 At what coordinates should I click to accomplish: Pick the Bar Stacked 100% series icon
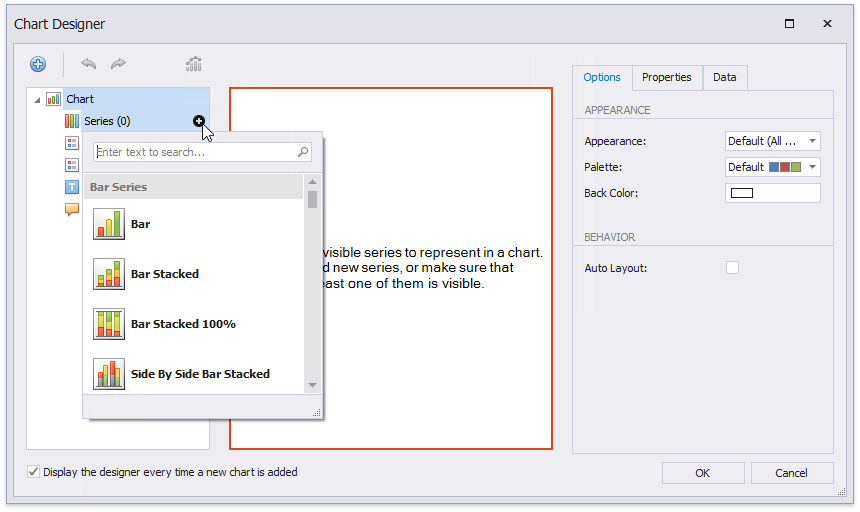tap(109, 324)
